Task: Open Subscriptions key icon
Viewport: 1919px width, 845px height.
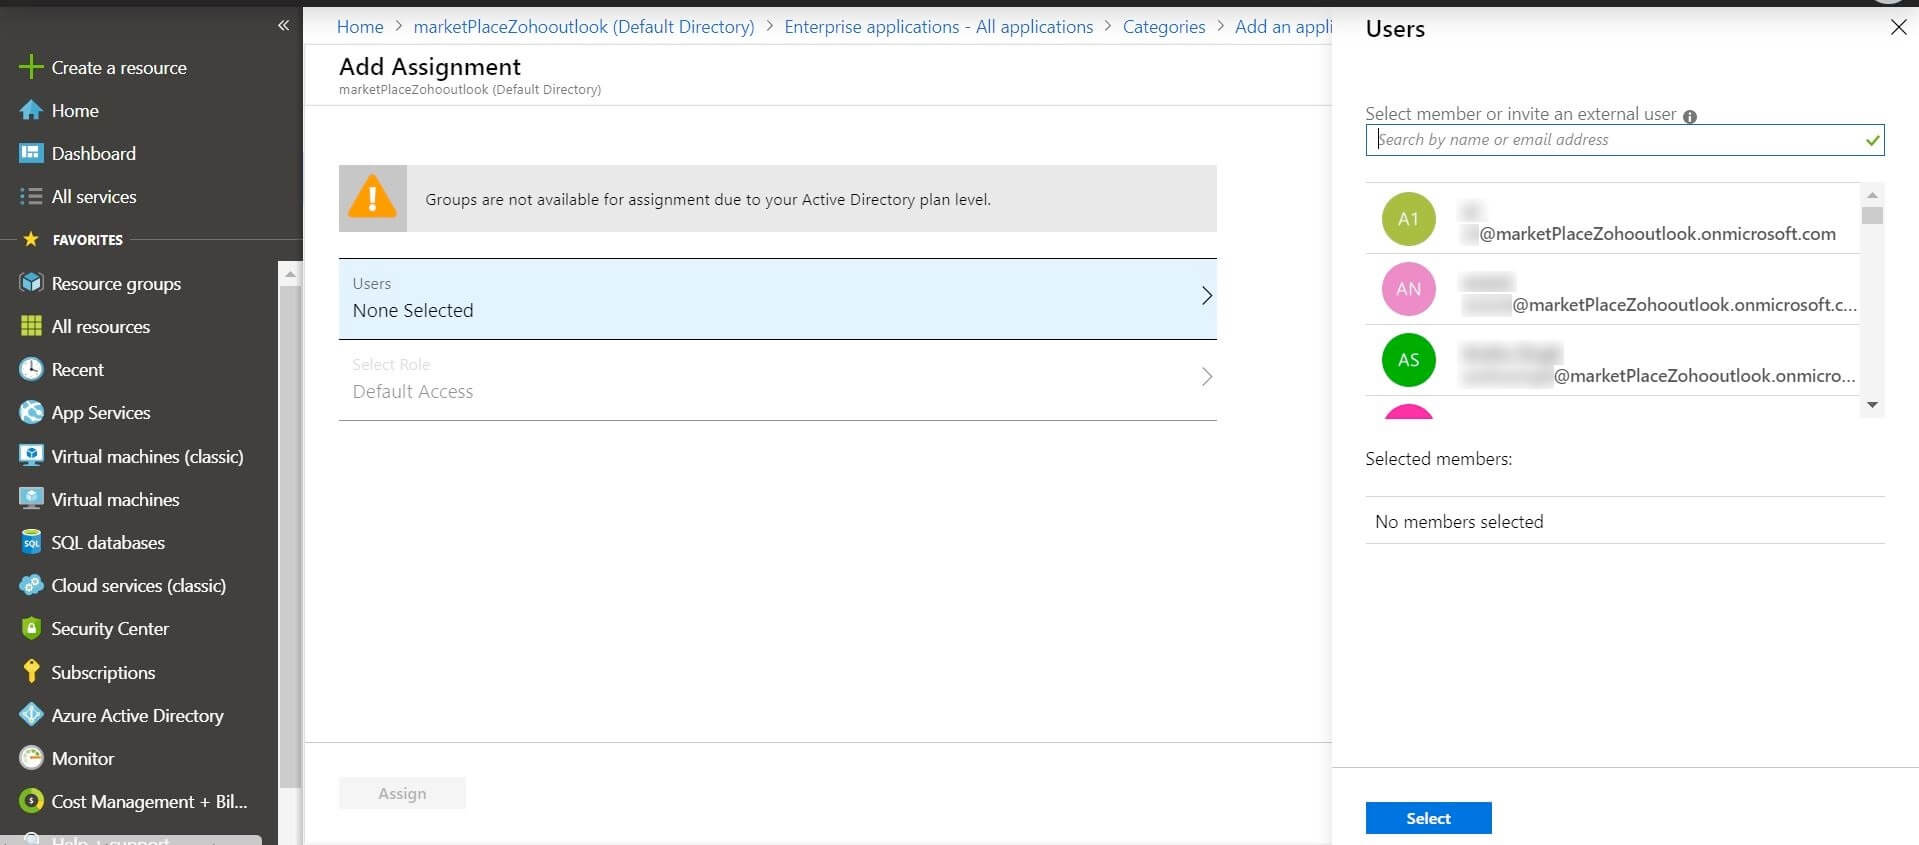Action: (x=31, y=672)
